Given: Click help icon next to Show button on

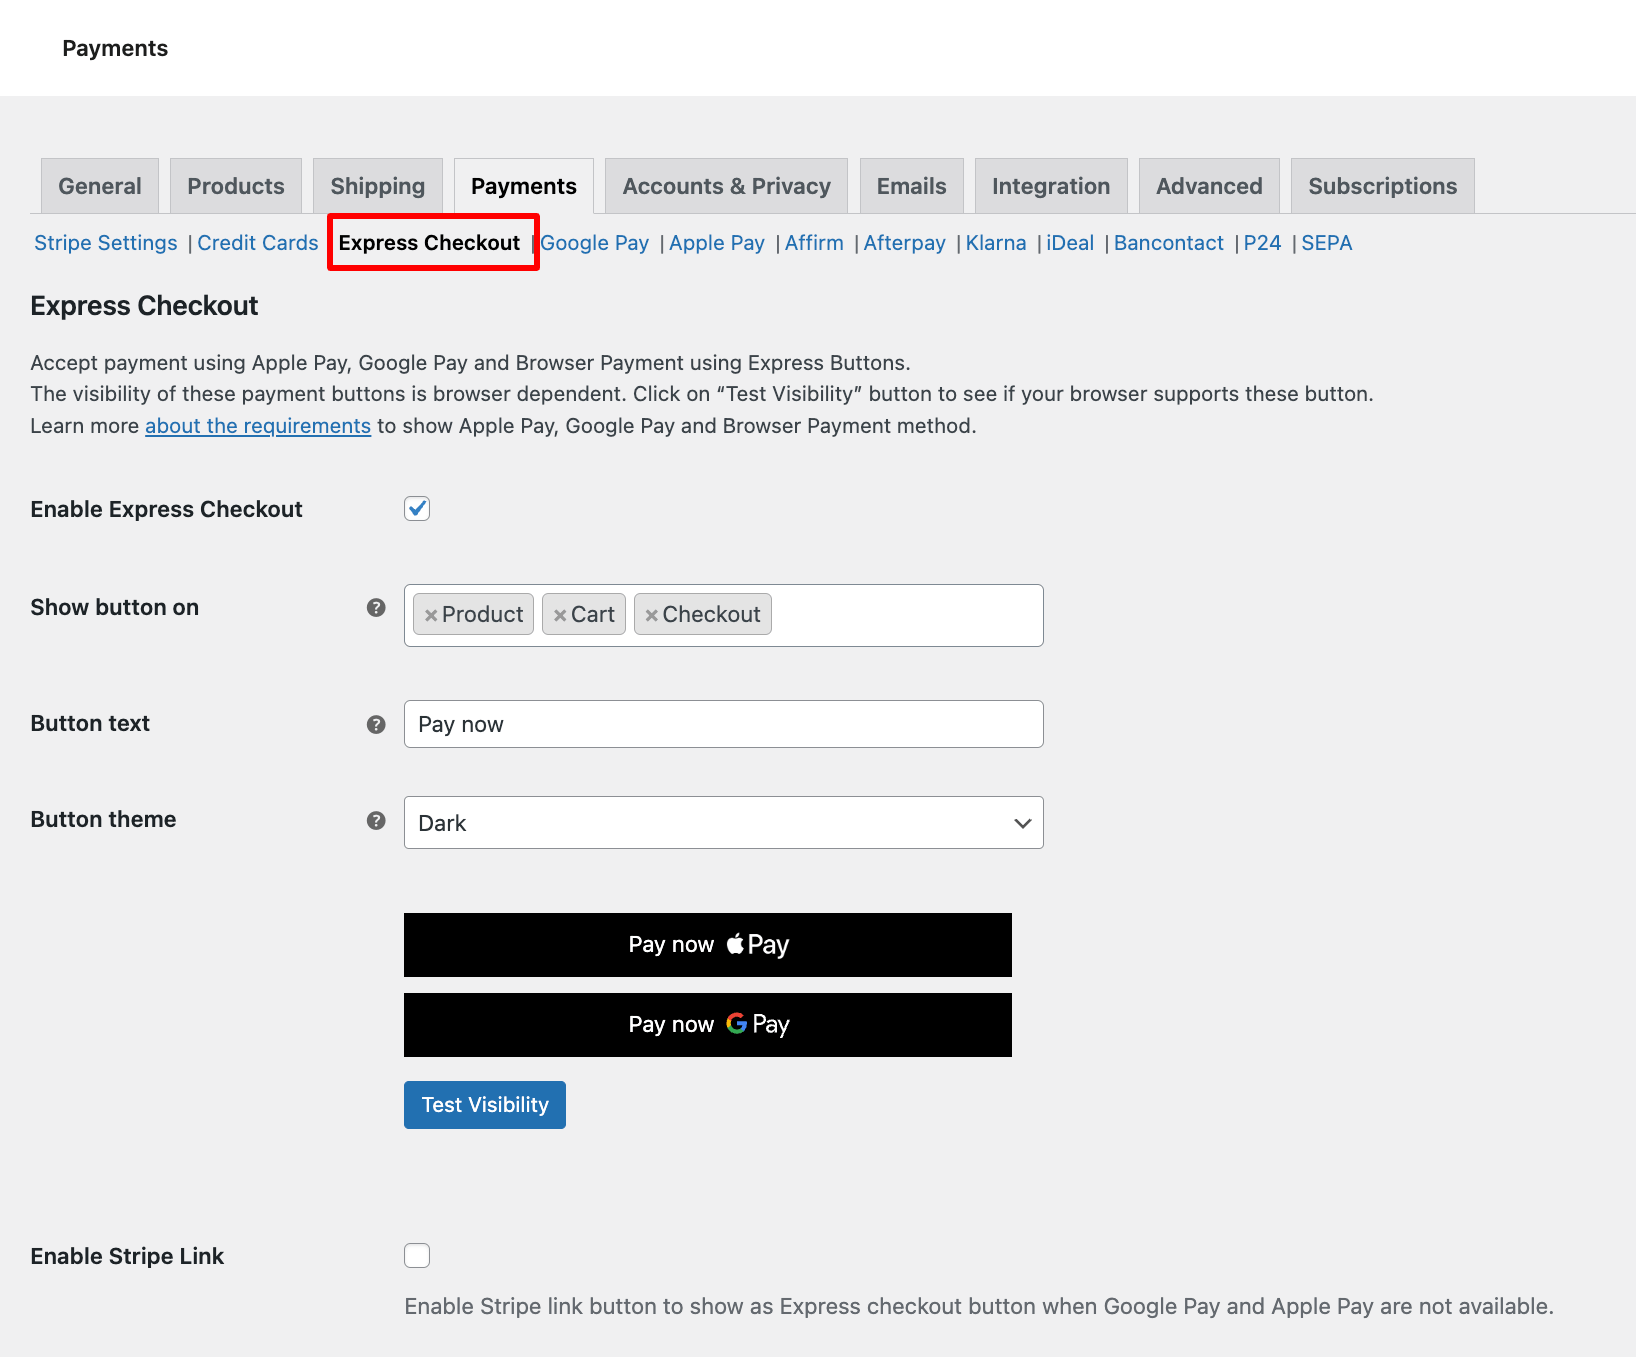Looking at the screenshot, I should 376,608.
